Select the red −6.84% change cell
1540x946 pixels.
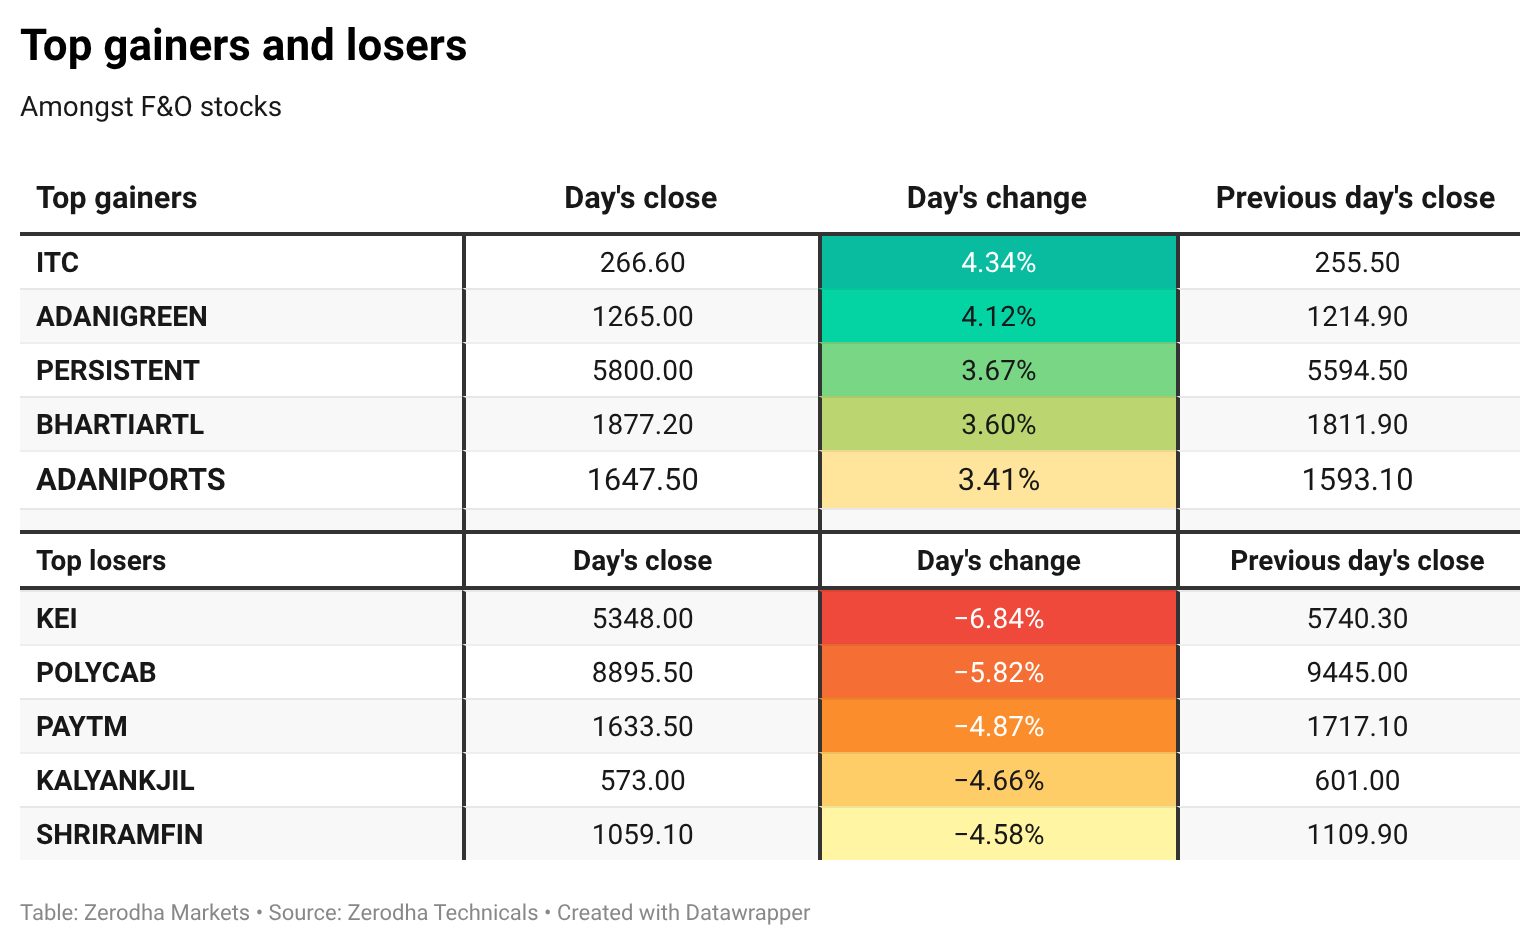tap(998, 618)
